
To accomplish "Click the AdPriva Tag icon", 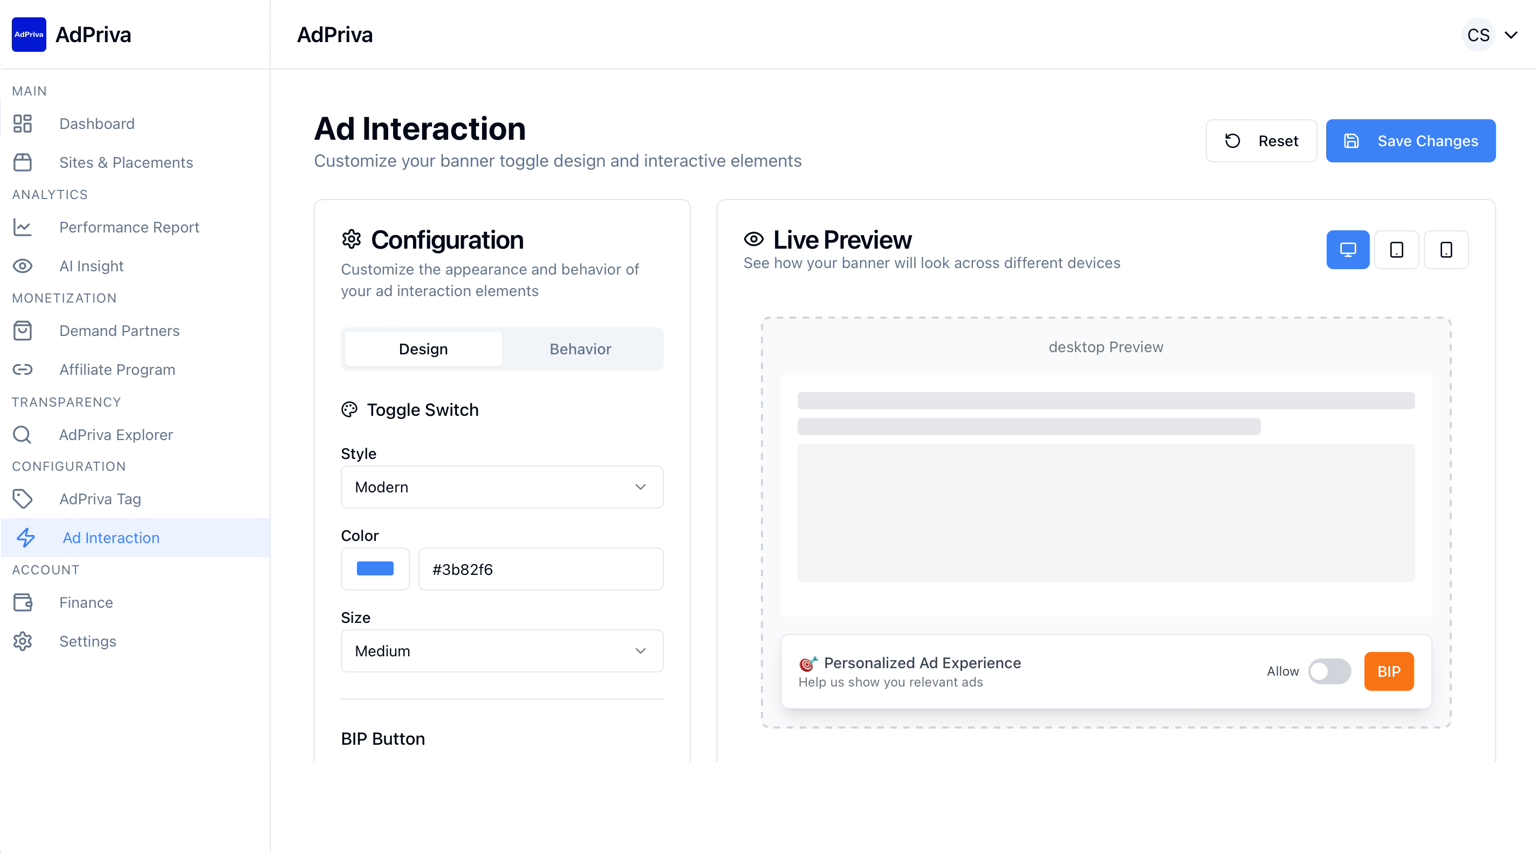I will coord(23,499).
